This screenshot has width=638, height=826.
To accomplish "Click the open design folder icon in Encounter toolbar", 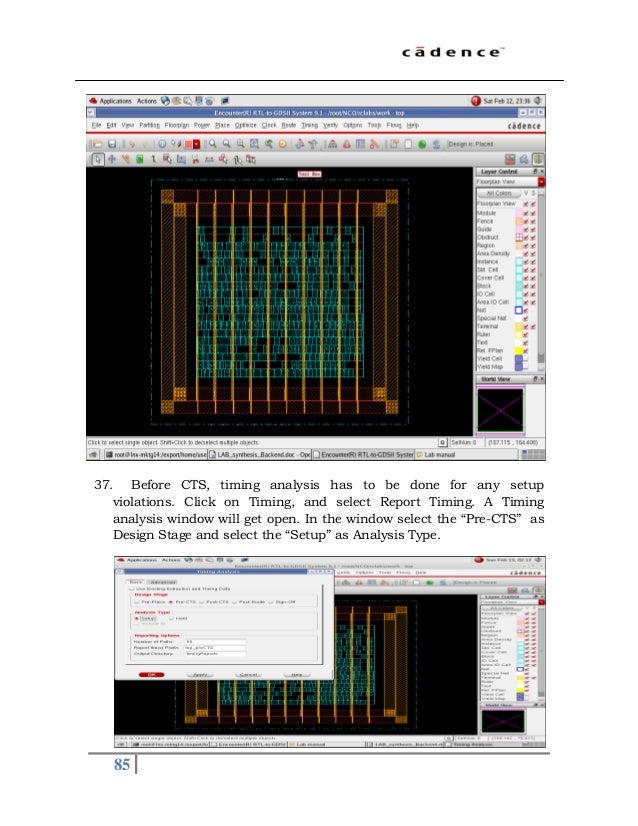I will pos(96,144).
